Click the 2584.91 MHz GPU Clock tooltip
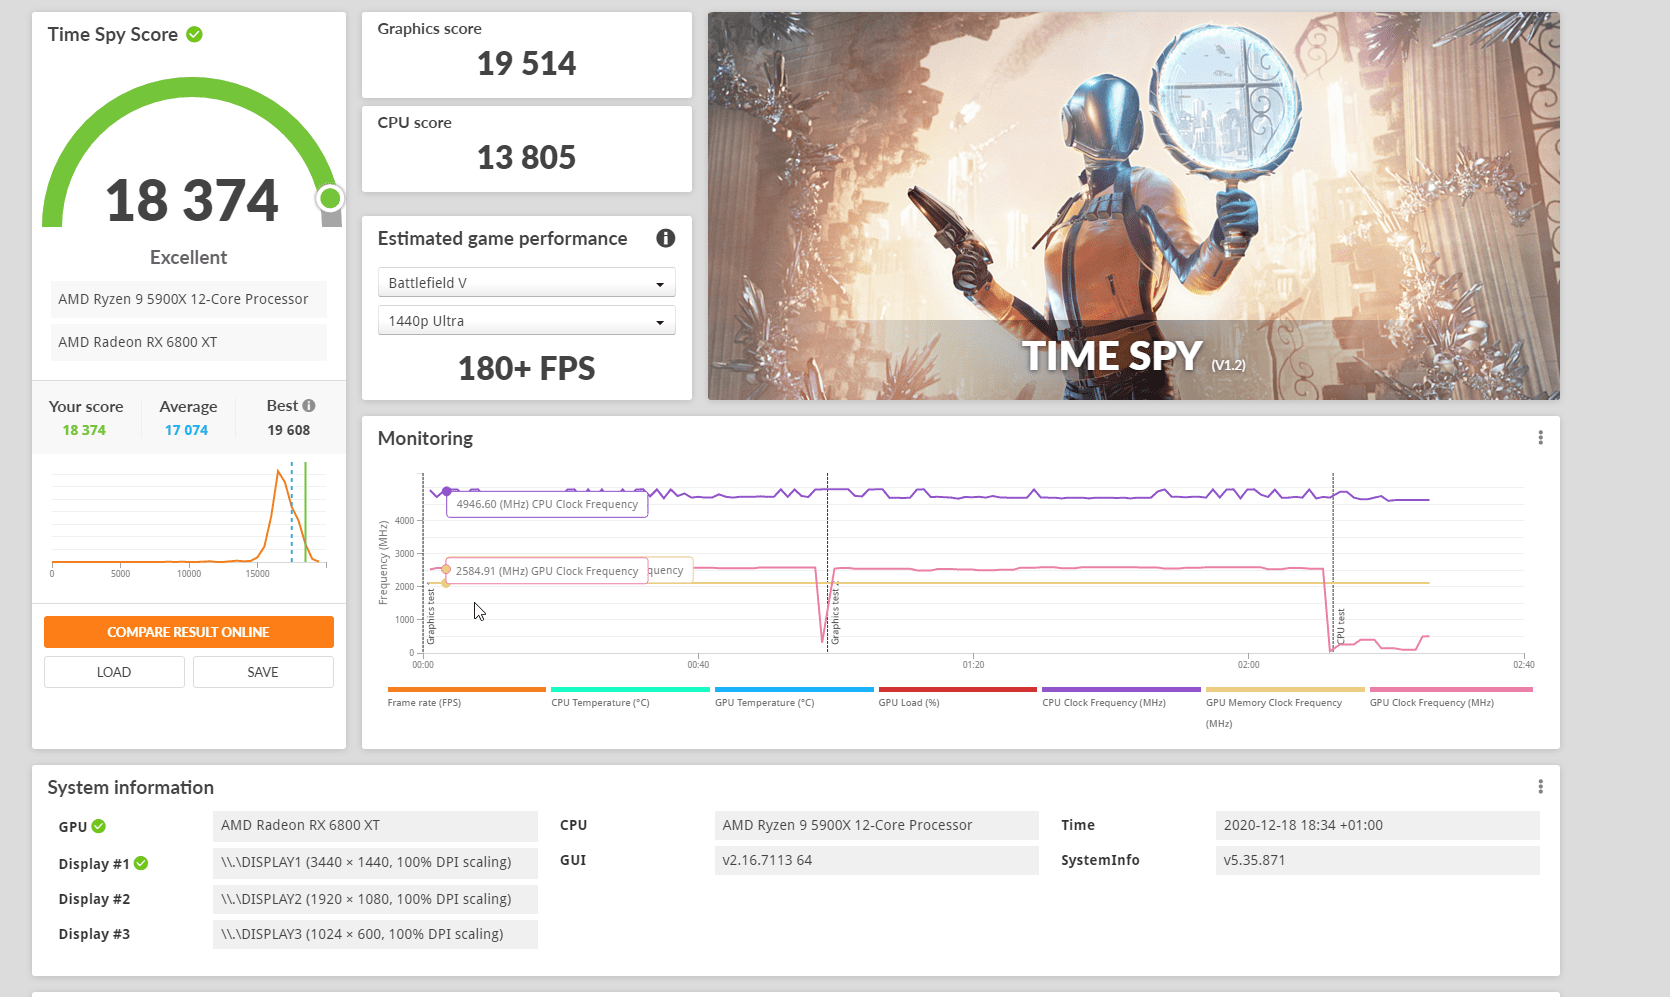The image size is (1670, 997). coord(547,571)
